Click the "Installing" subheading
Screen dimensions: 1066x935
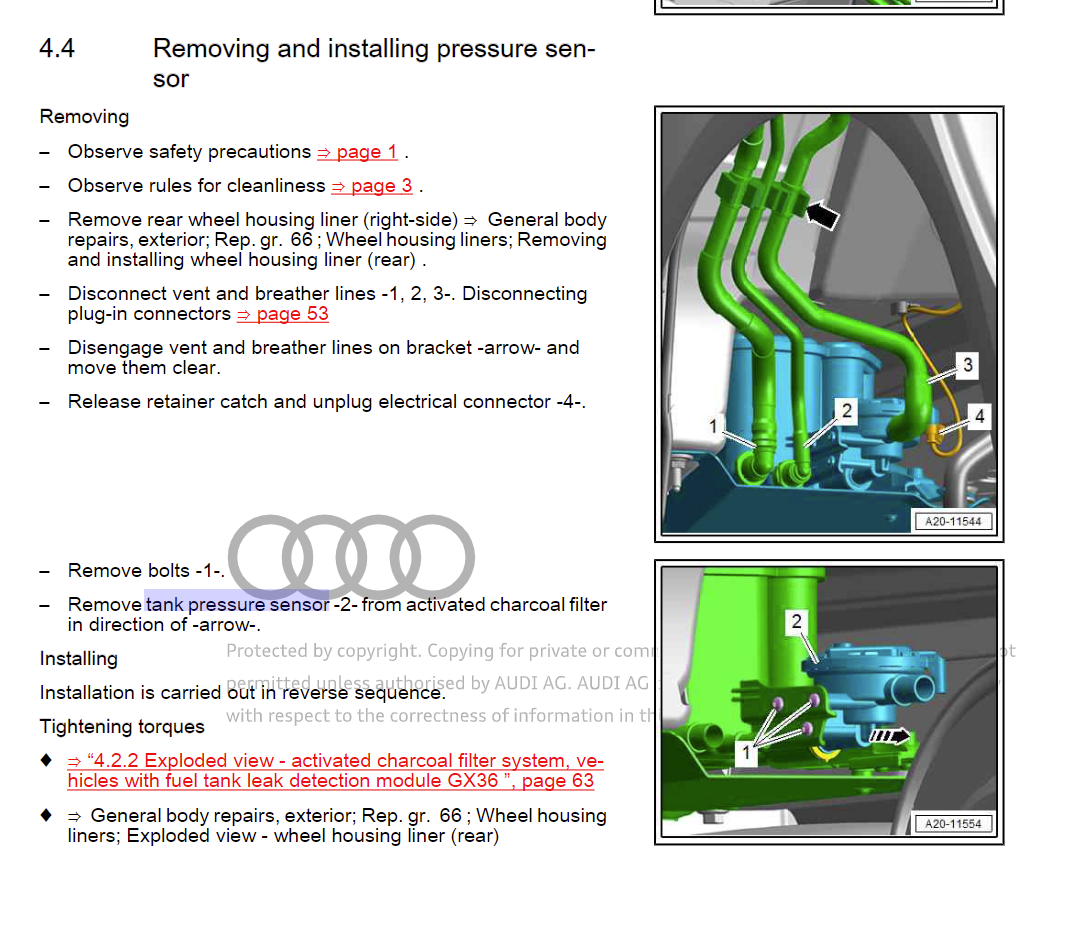click(x=79, y=659)
